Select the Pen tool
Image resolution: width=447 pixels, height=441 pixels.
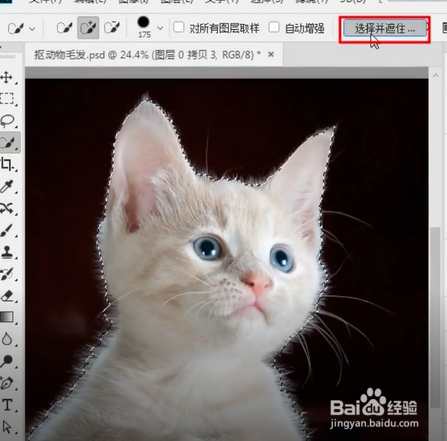pyautogui.click(x=7, y=383)
